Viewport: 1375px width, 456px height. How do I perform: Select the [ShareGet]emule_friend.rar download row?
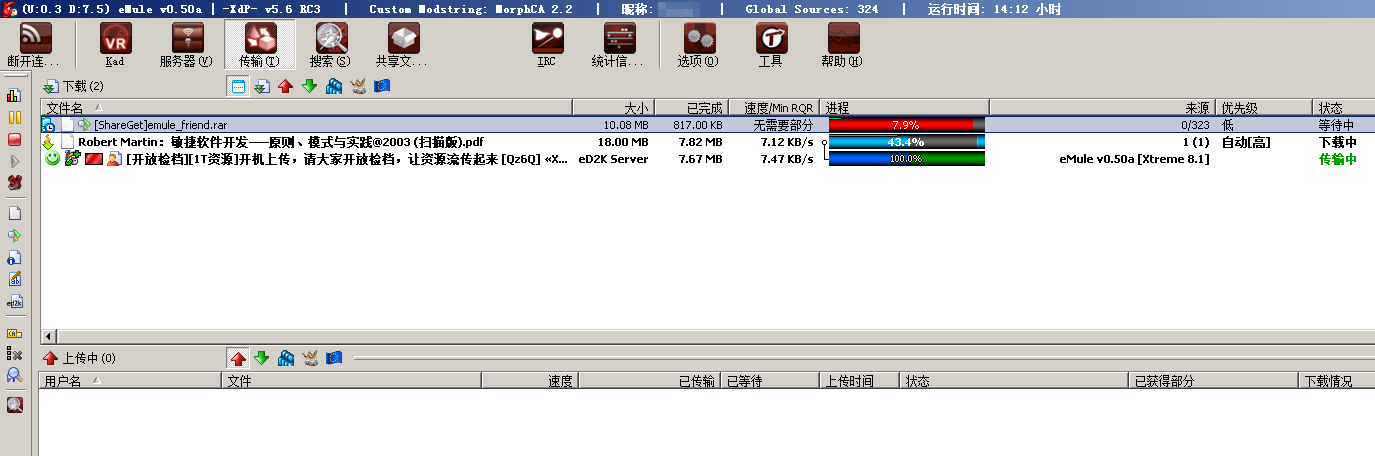point(707,125)
